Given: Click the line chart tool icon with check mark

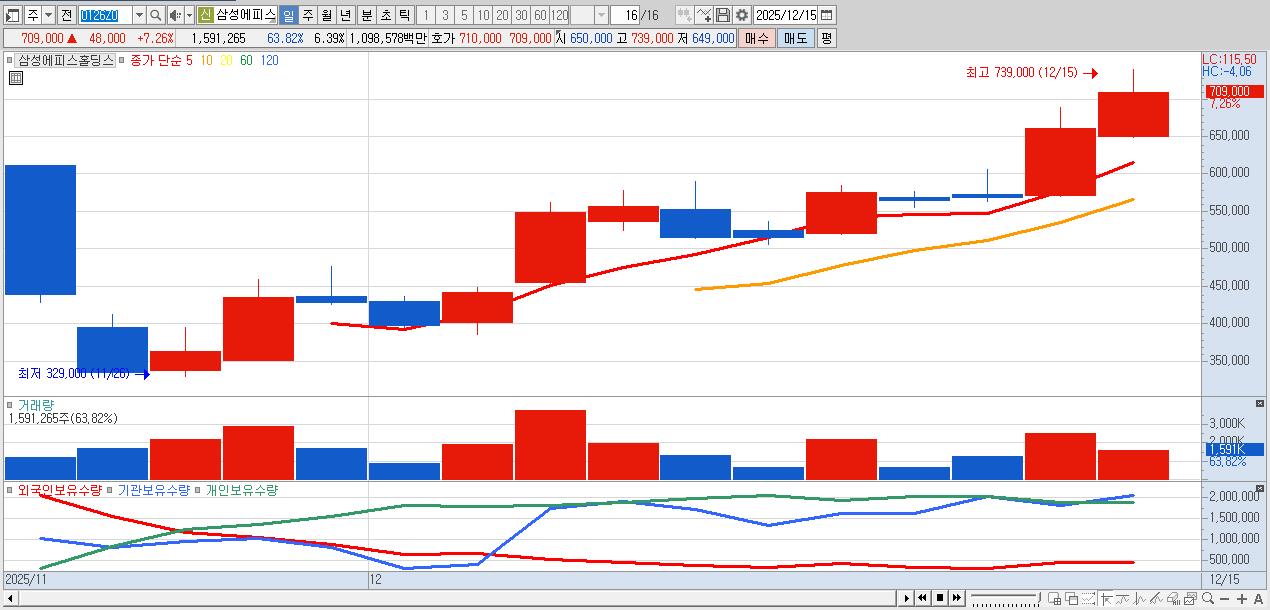Looking at the screenshot, I should pos(704,15).
